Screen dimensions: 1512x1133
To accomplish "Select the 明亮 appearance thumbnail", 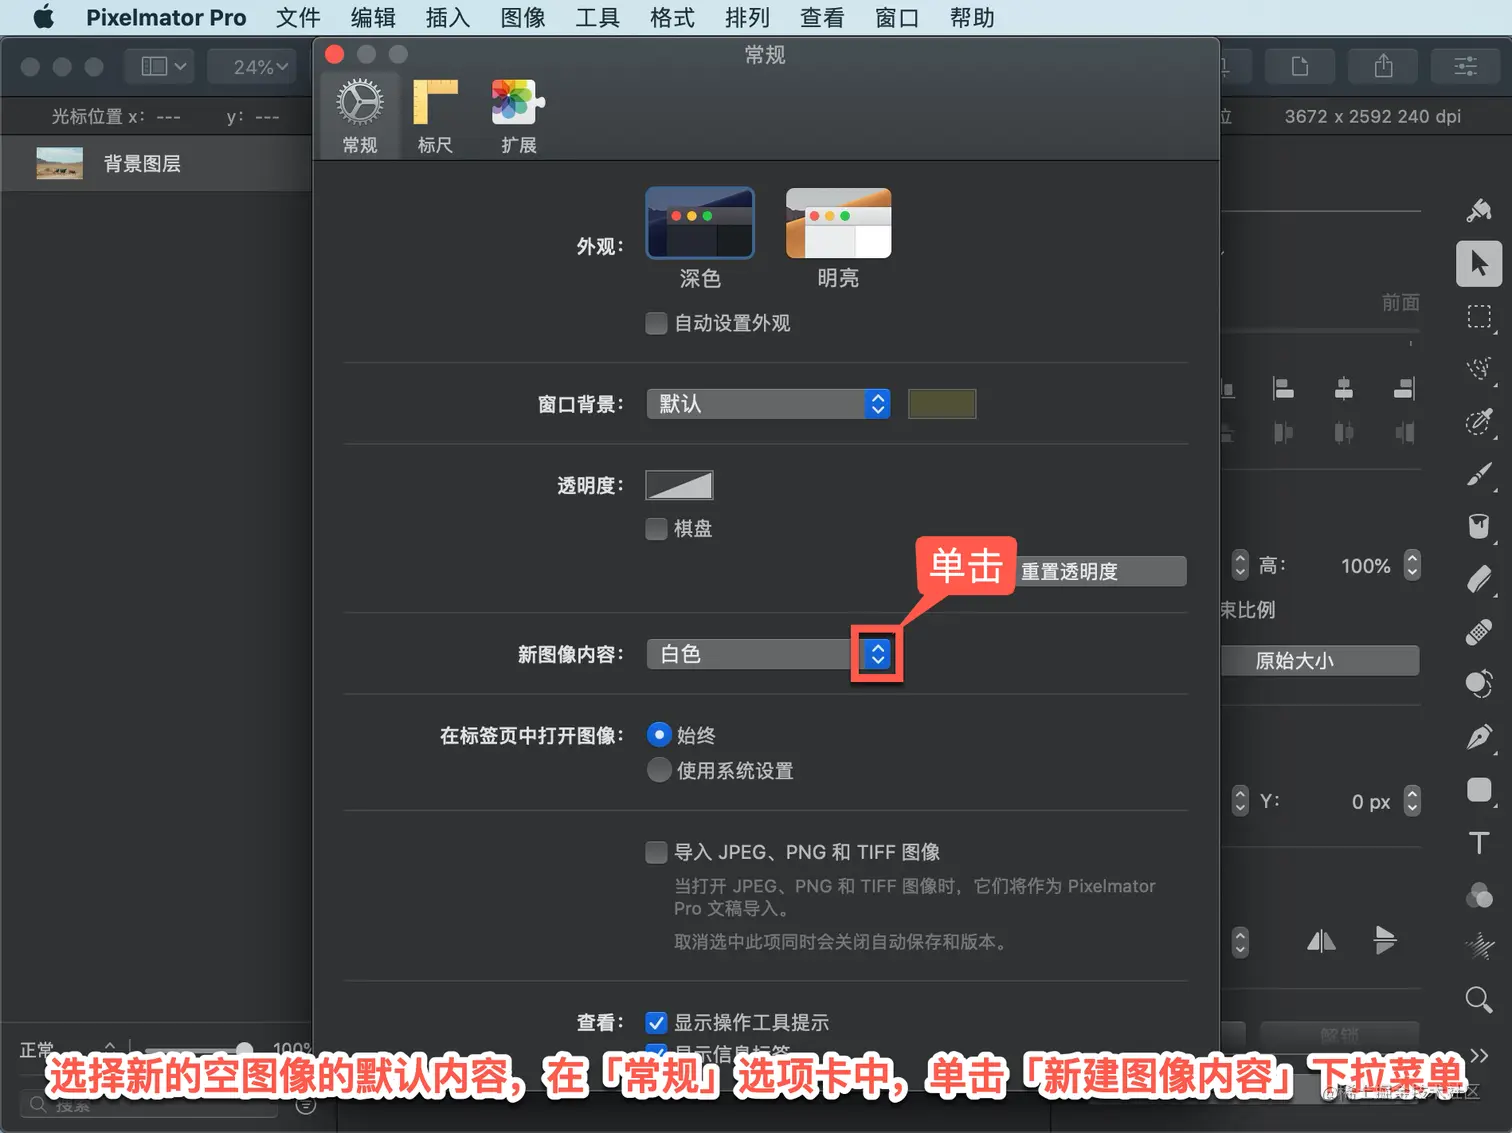I will 838,223.
